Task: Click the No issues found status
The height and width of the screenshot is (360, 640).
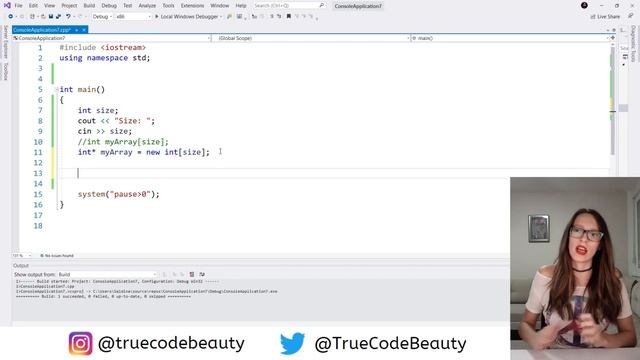Action: point(57,256)
